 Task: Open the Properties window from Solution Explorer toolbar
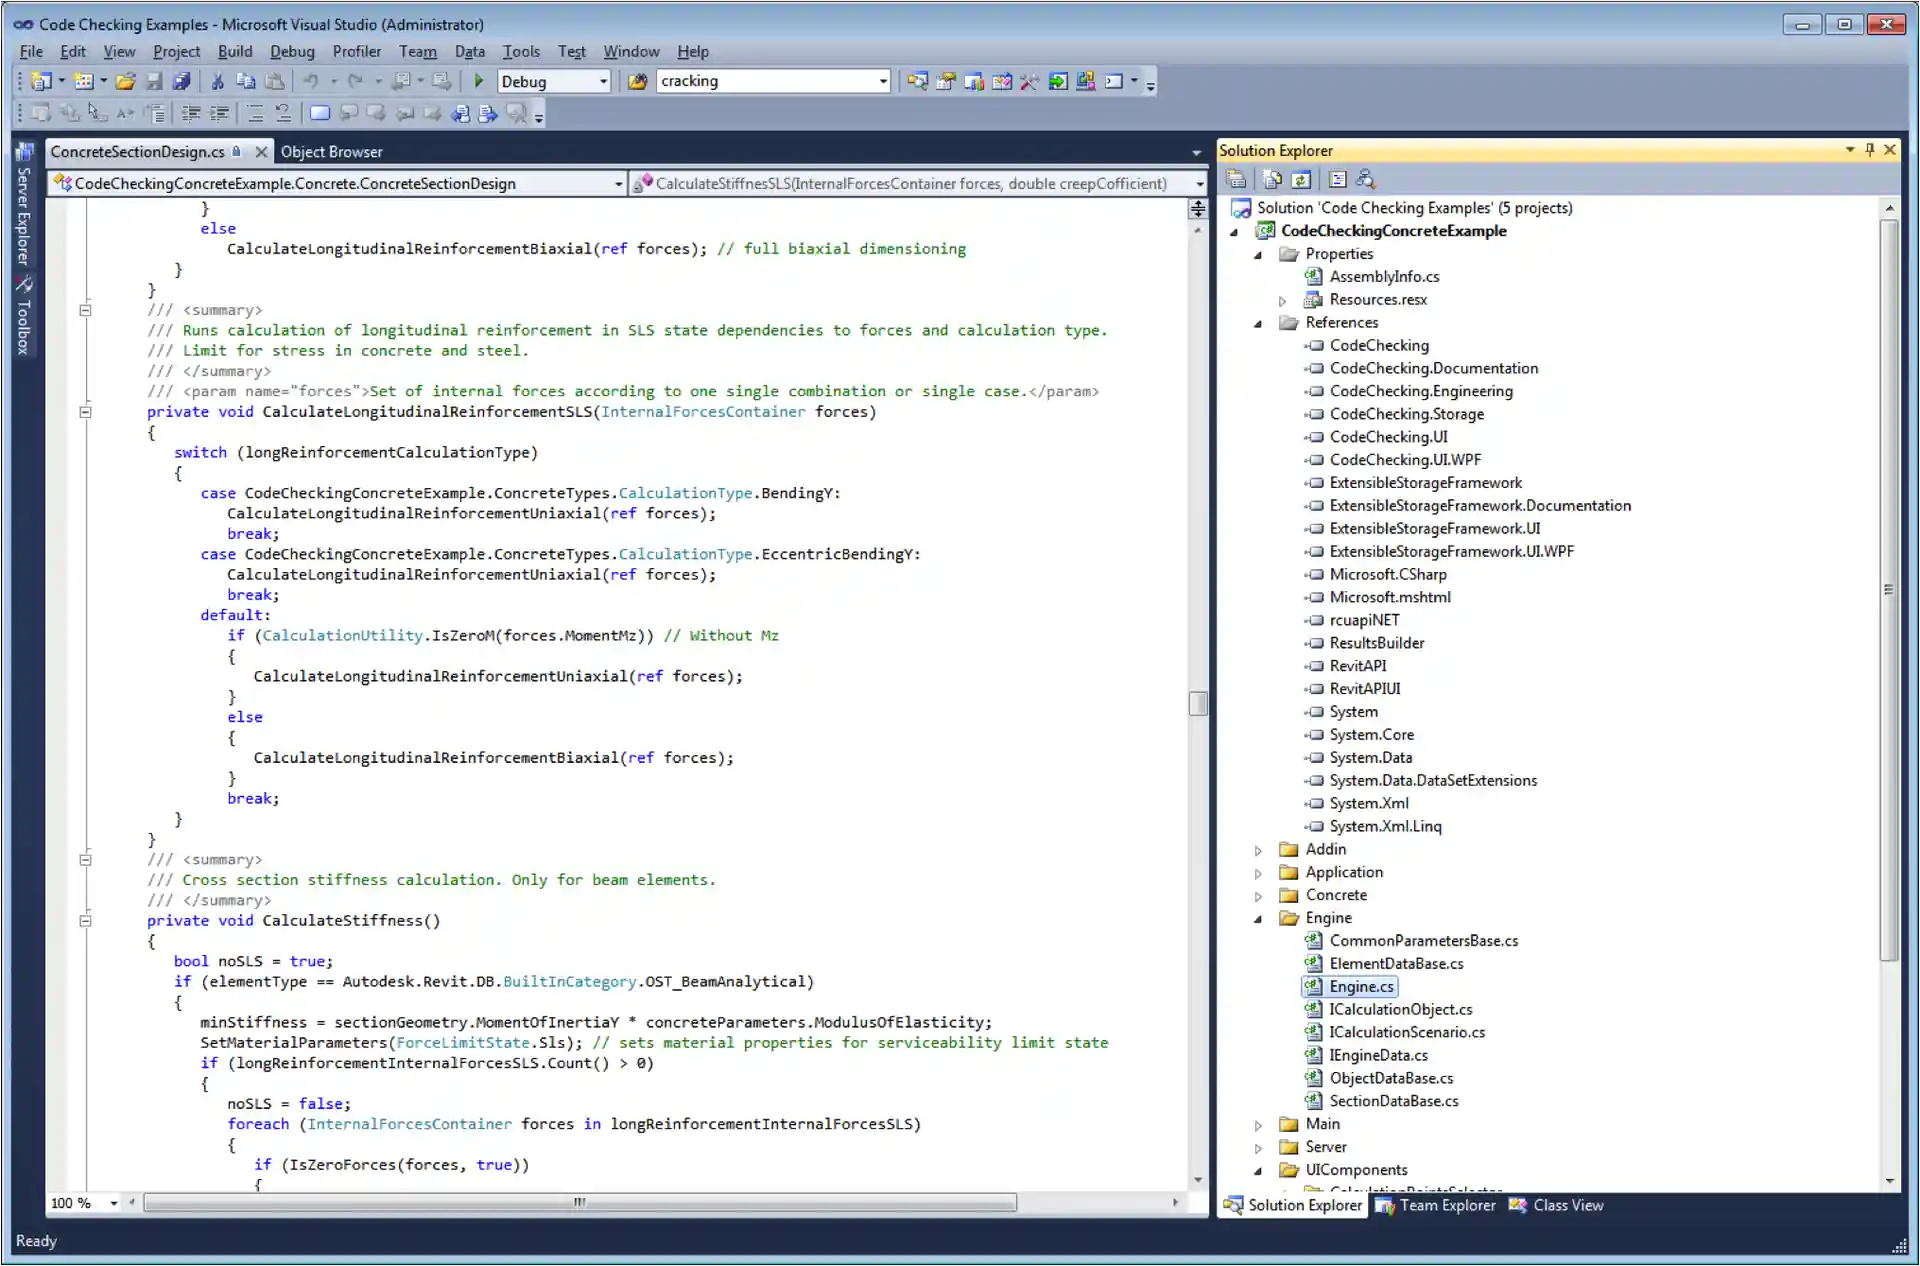pos(1236,179)
